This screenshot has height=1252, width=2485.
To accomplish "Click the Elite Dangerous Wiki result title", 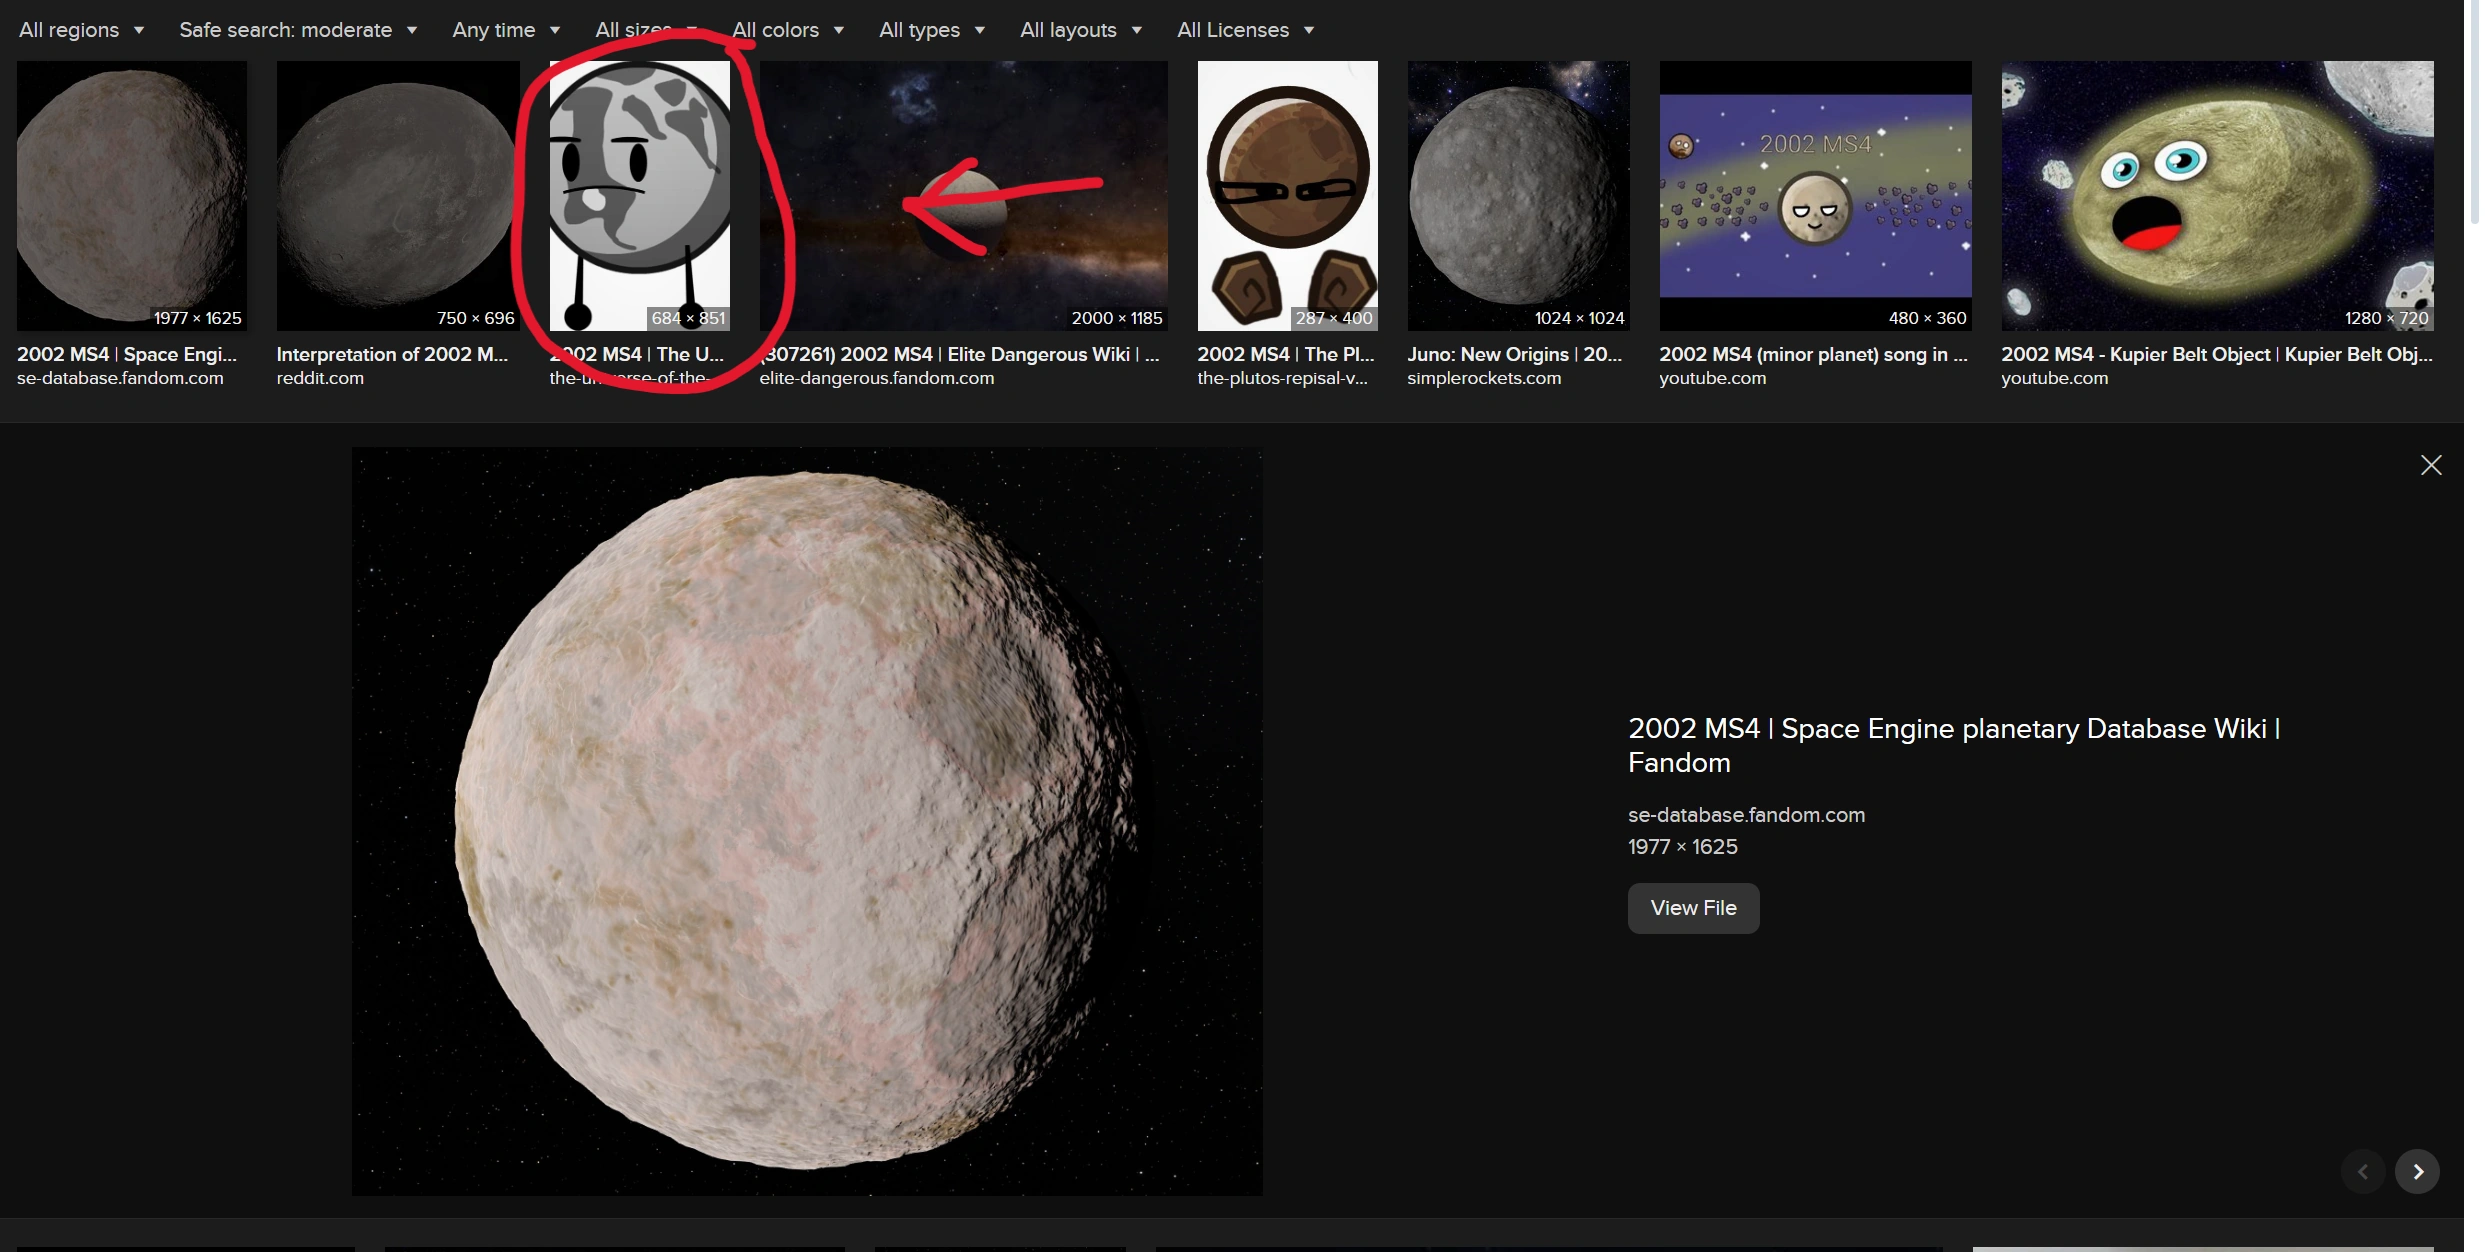I will (x=960, y=354).
